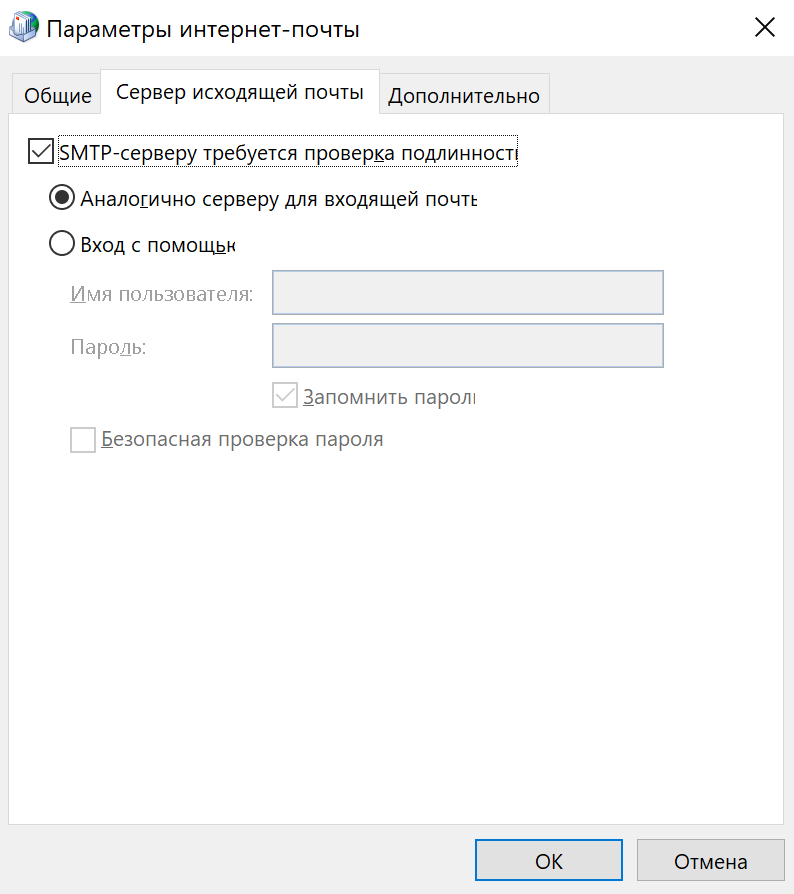The height and width of the screenshot is (894, 794).
Task: Focus the Имя пользователя input field
Action: (x=468, y=292)
